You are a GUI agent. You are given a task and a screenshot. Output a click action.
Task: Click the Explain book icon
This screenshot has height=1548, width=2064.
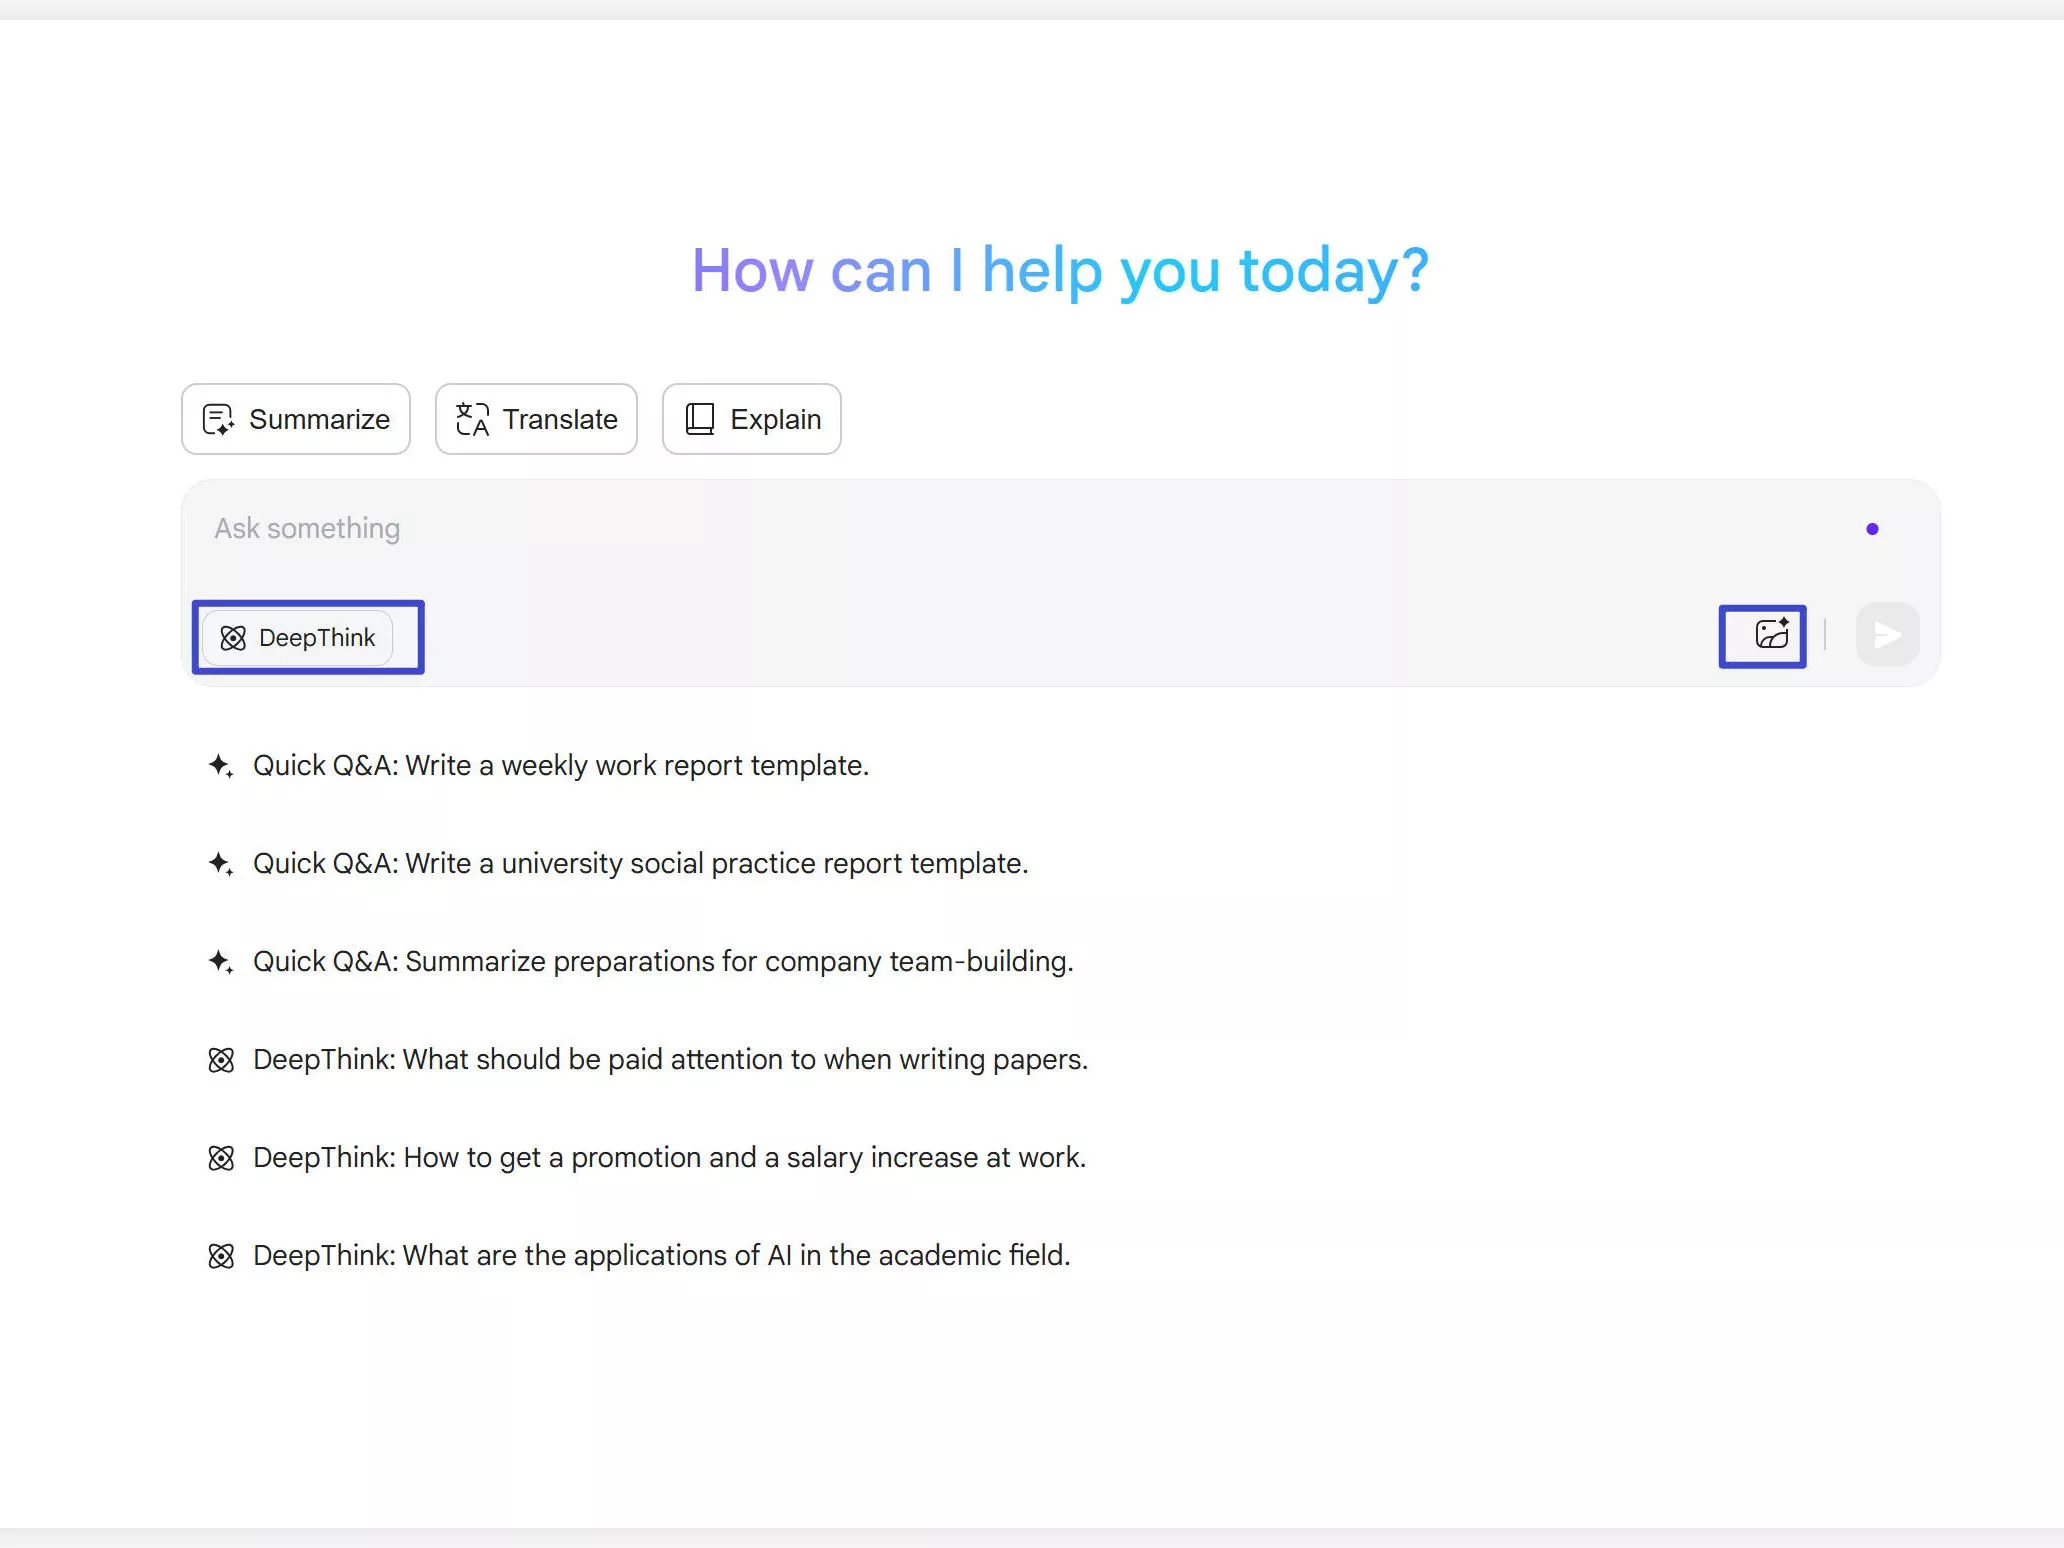coord(700,419)
